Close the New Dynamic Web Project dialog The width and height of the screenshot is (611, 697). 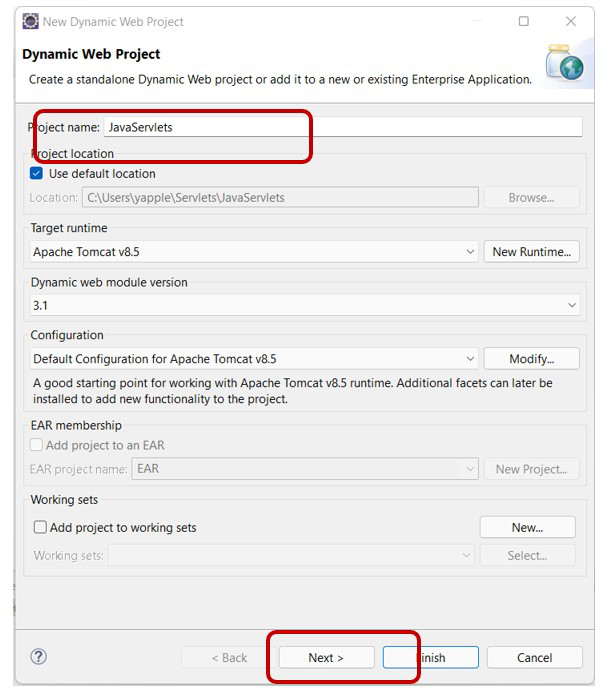[571, 21]
